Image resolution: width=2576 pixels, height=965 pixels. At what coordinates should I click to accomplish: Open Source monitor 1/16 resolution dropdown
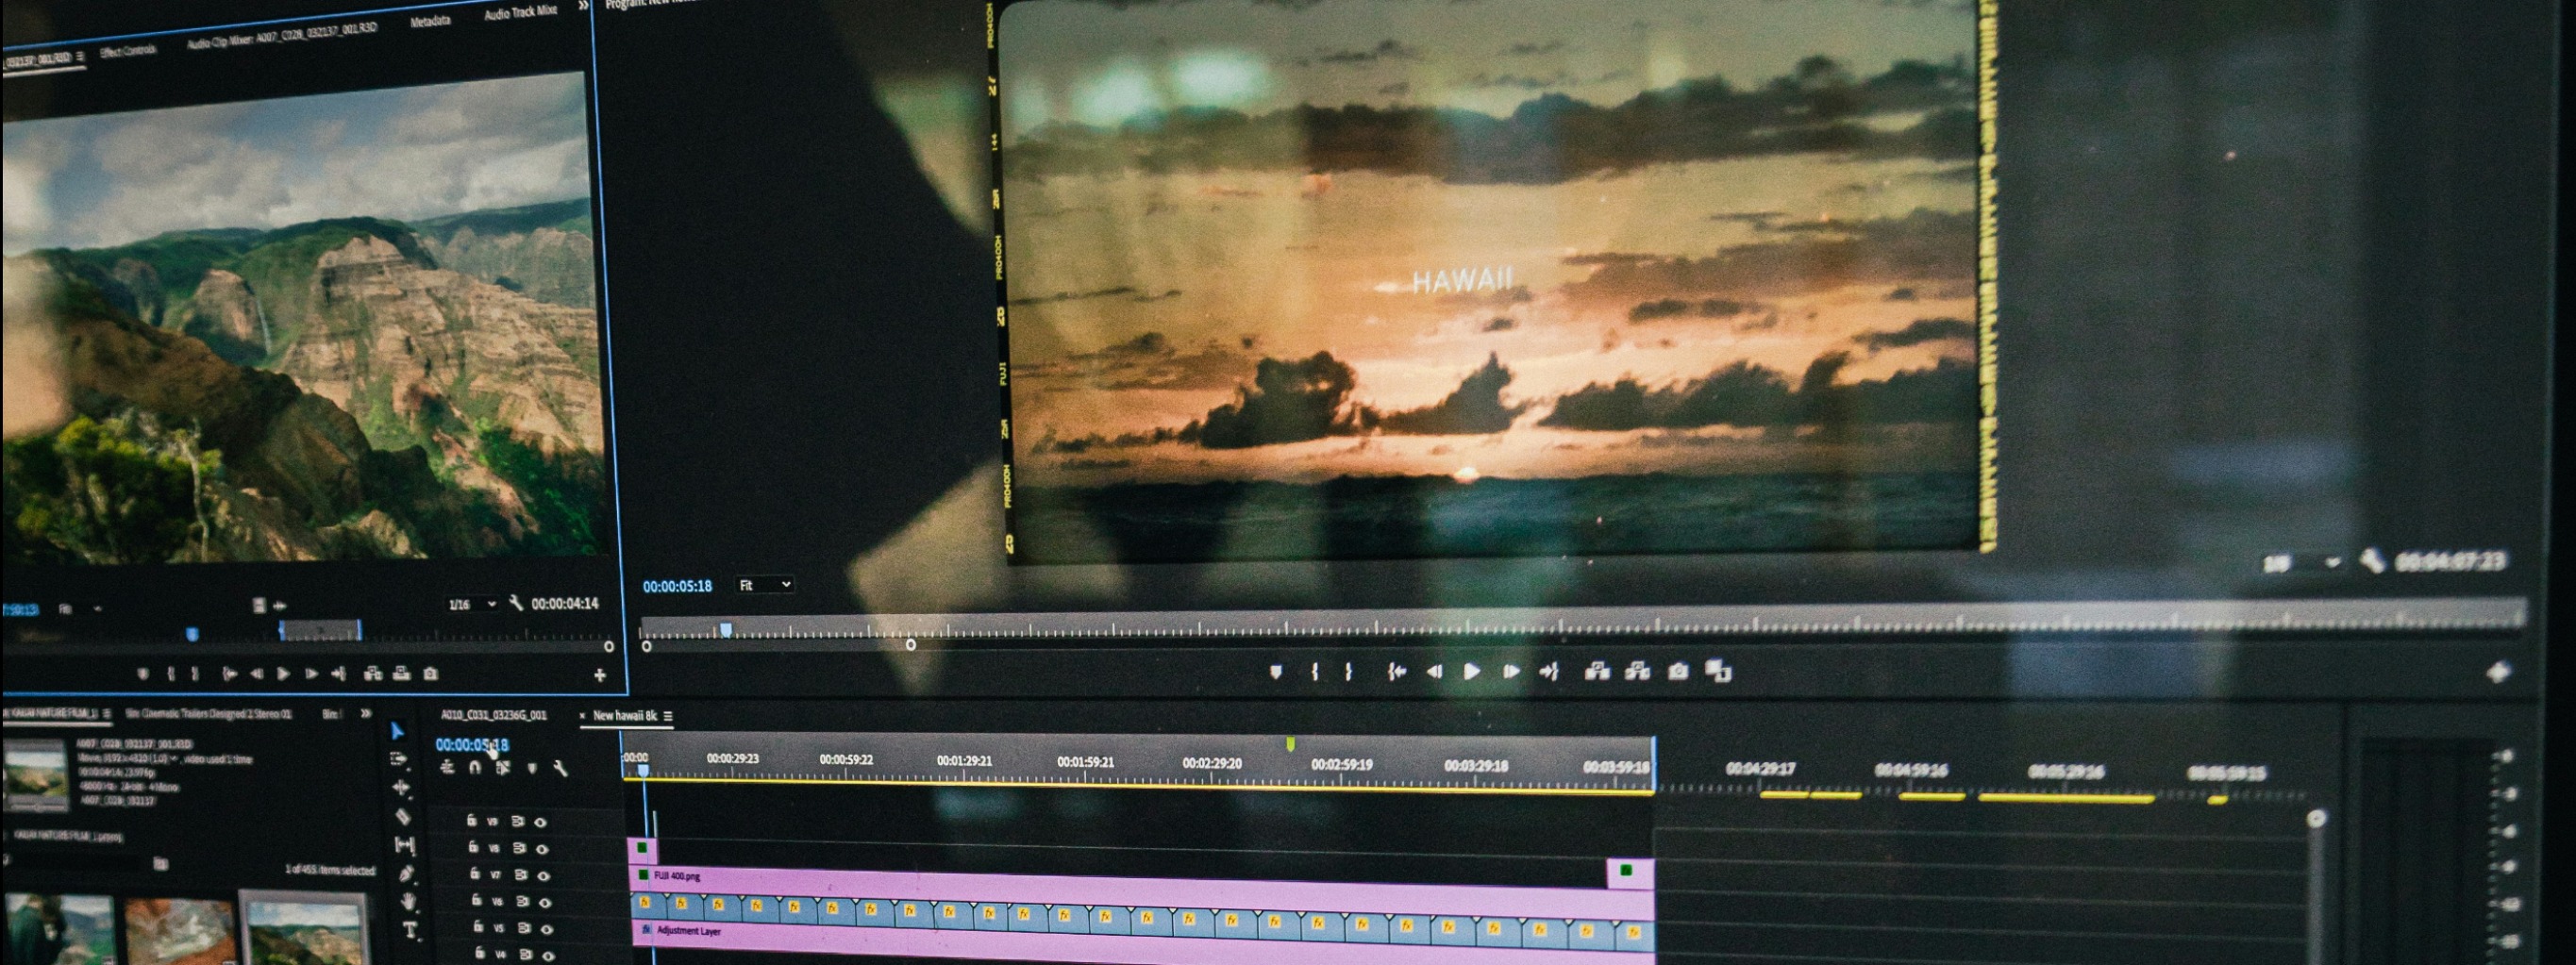472,604
